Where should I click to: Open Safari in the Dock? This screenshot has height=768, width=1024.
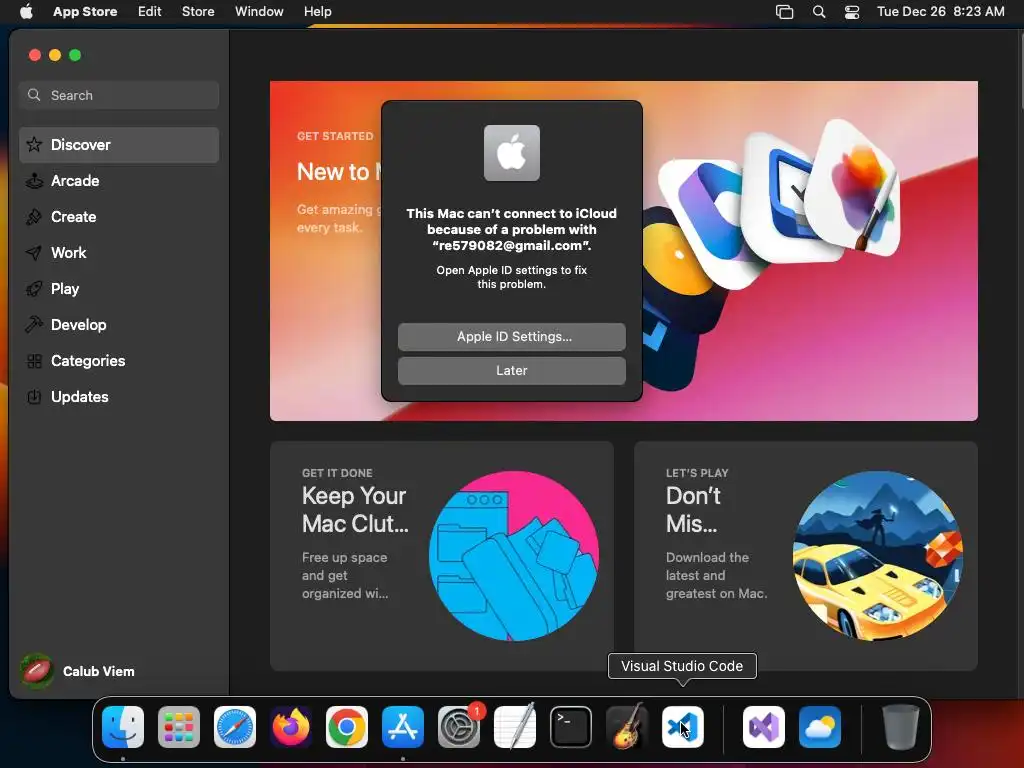click(x=235, y=727)
